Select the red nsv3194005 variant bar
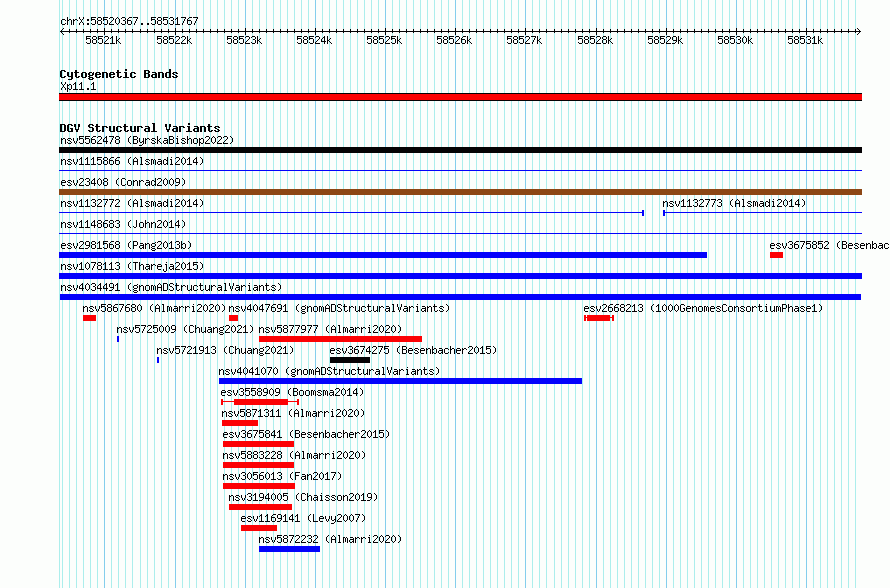This screenshot has height=588, width=890. point(261,507)
